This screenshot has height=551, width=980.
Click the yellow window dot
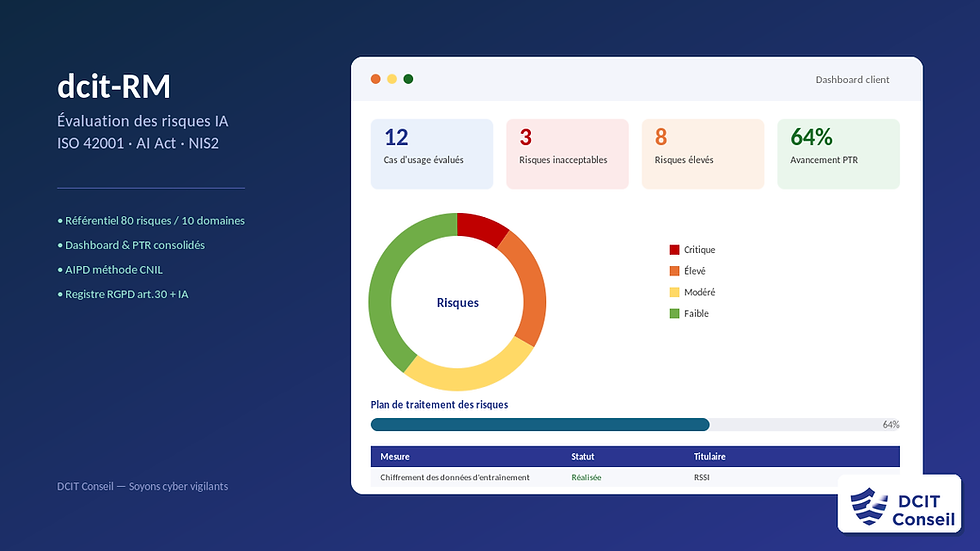tap(392, 79)
